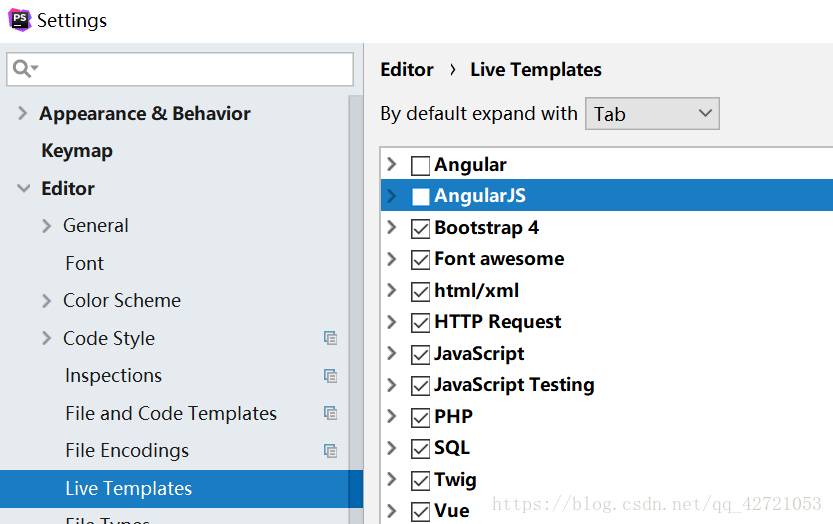Expand the HTTP Request template group
This screenshot has height=524, width=833.
(392, 322)
